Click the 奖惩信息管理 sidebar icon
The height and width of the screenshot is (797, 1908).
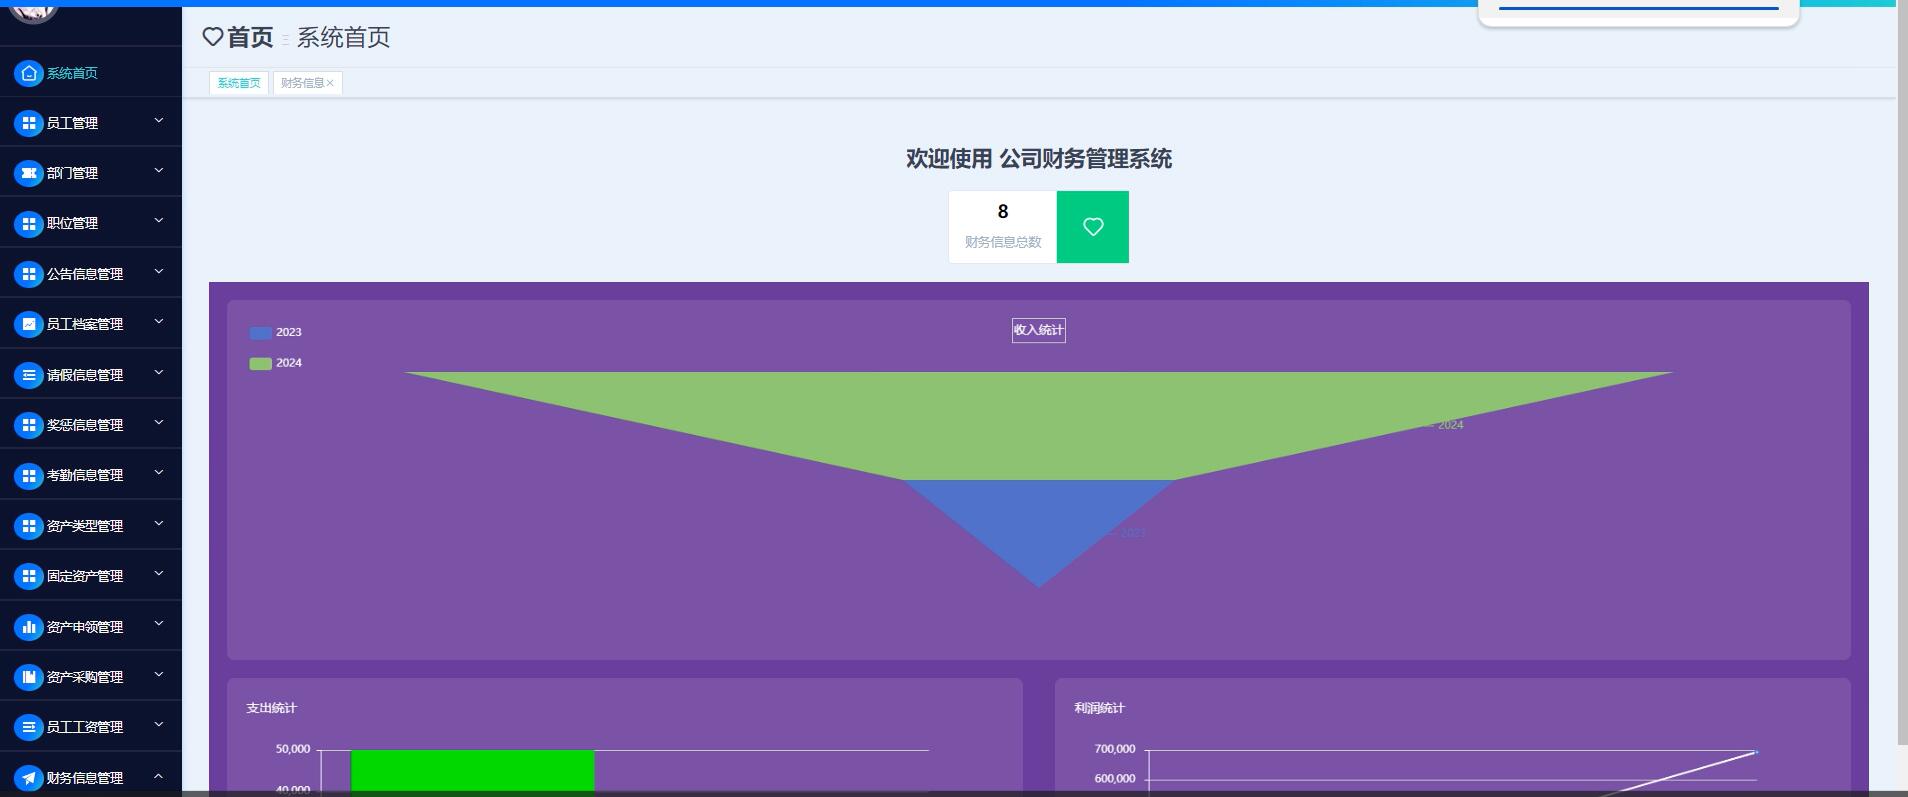coord(29,425)
